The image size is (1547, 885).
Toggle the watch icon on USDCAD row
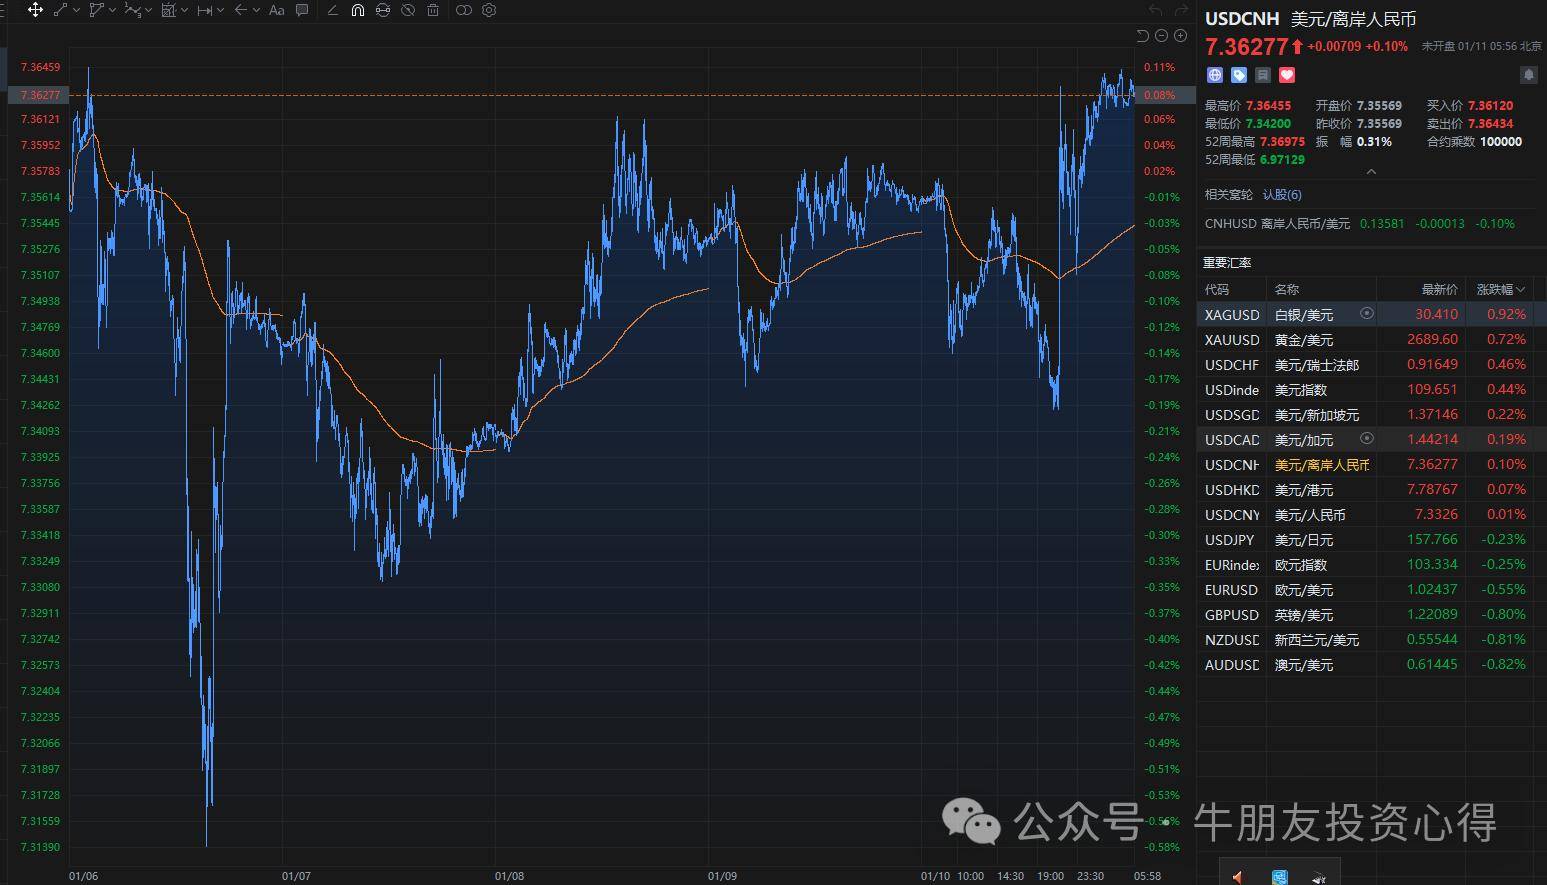click(1367, 438)
